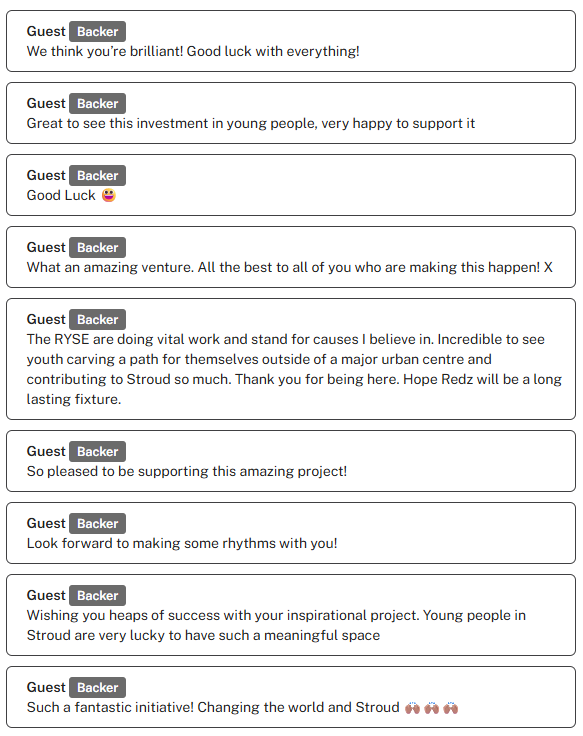Click Guest name on 'Look forward' comment
This screenshot has height=736, width=583.
(46, 523)
